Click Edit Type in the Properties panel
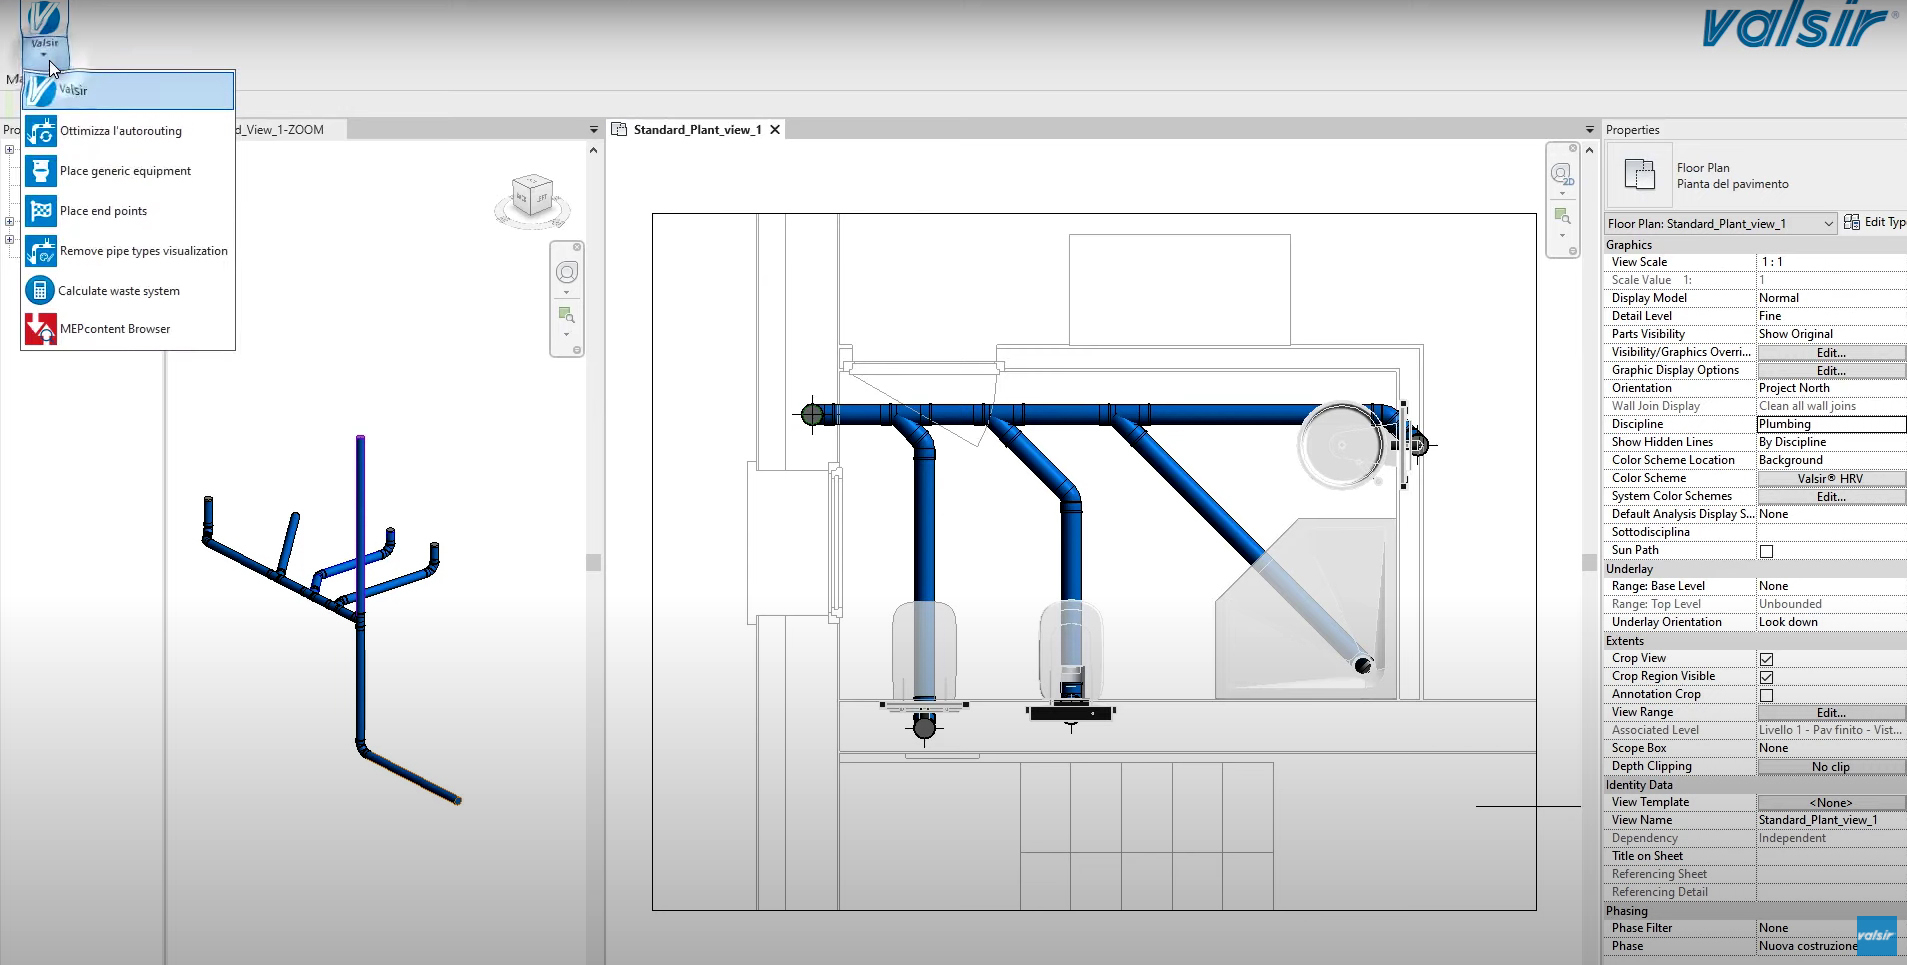The image size is (1907, 965). (1875, 222)
